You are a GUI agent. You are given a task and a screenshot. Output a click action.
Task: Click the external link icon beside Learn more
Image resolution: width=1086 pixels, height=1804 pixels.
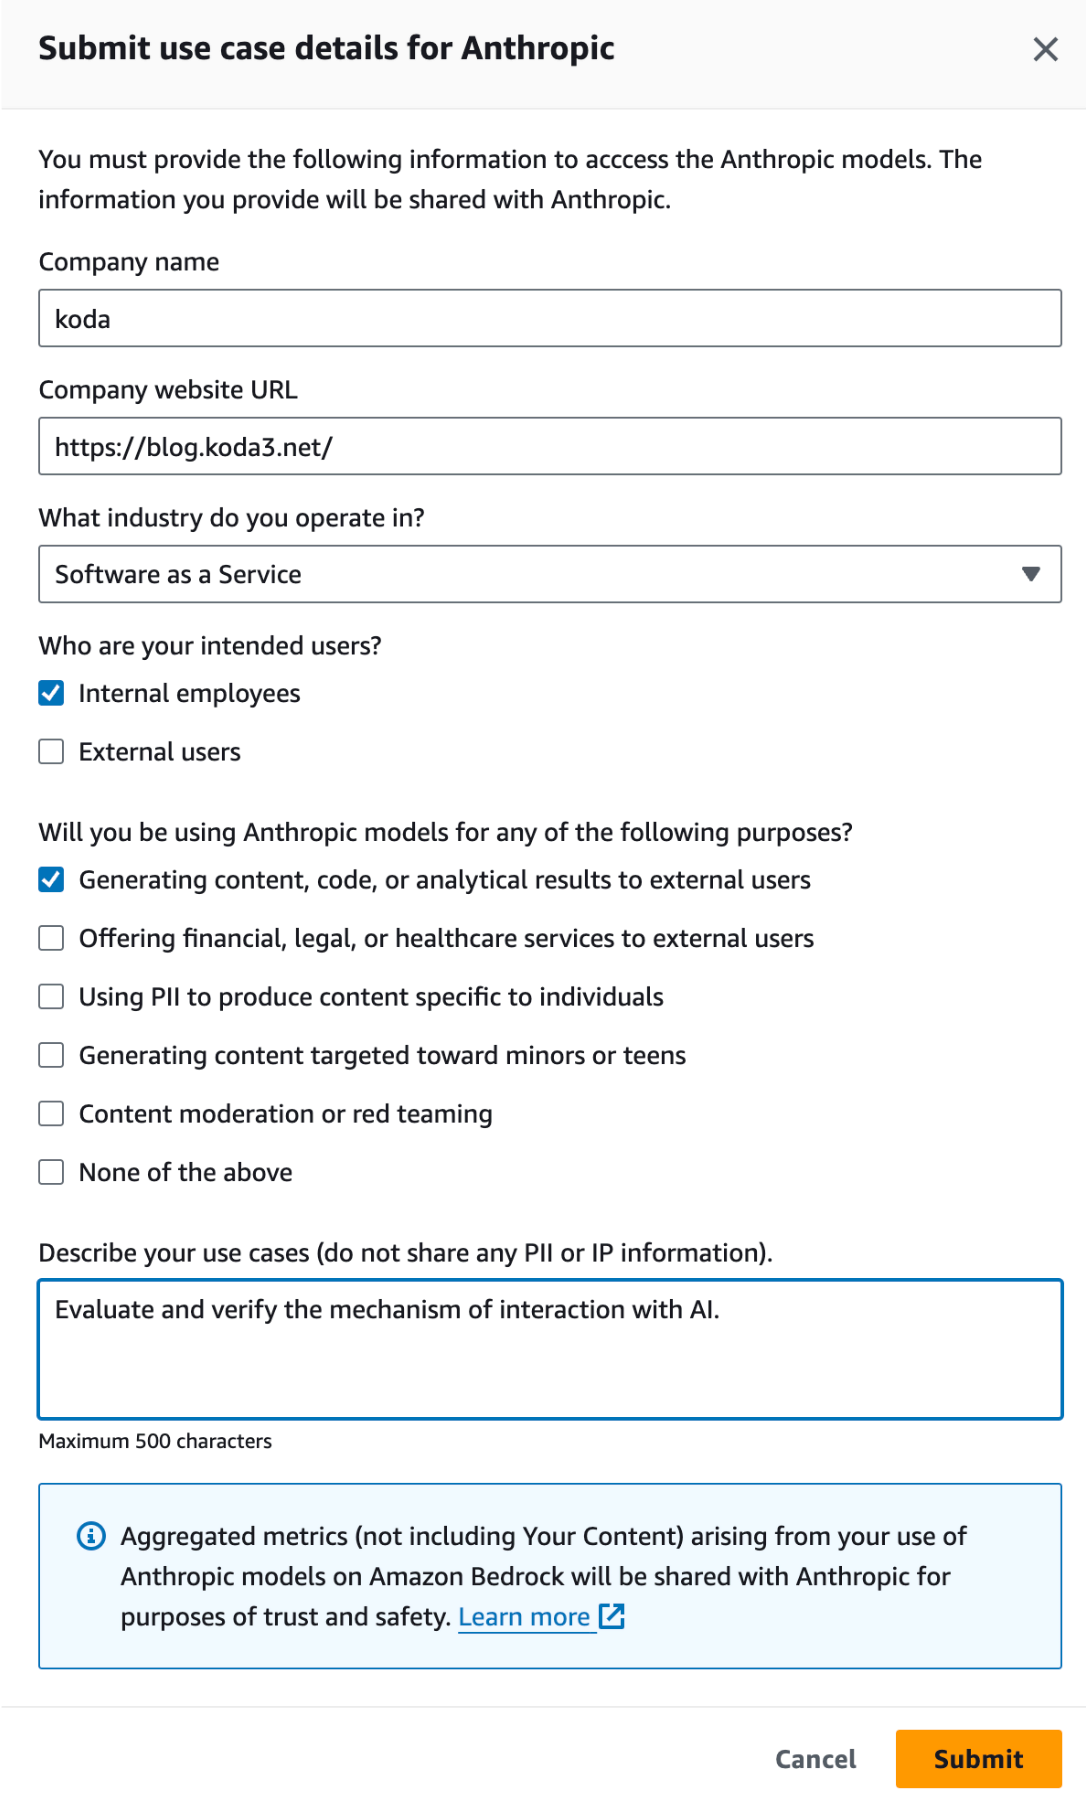click(x=611, y=1616)
